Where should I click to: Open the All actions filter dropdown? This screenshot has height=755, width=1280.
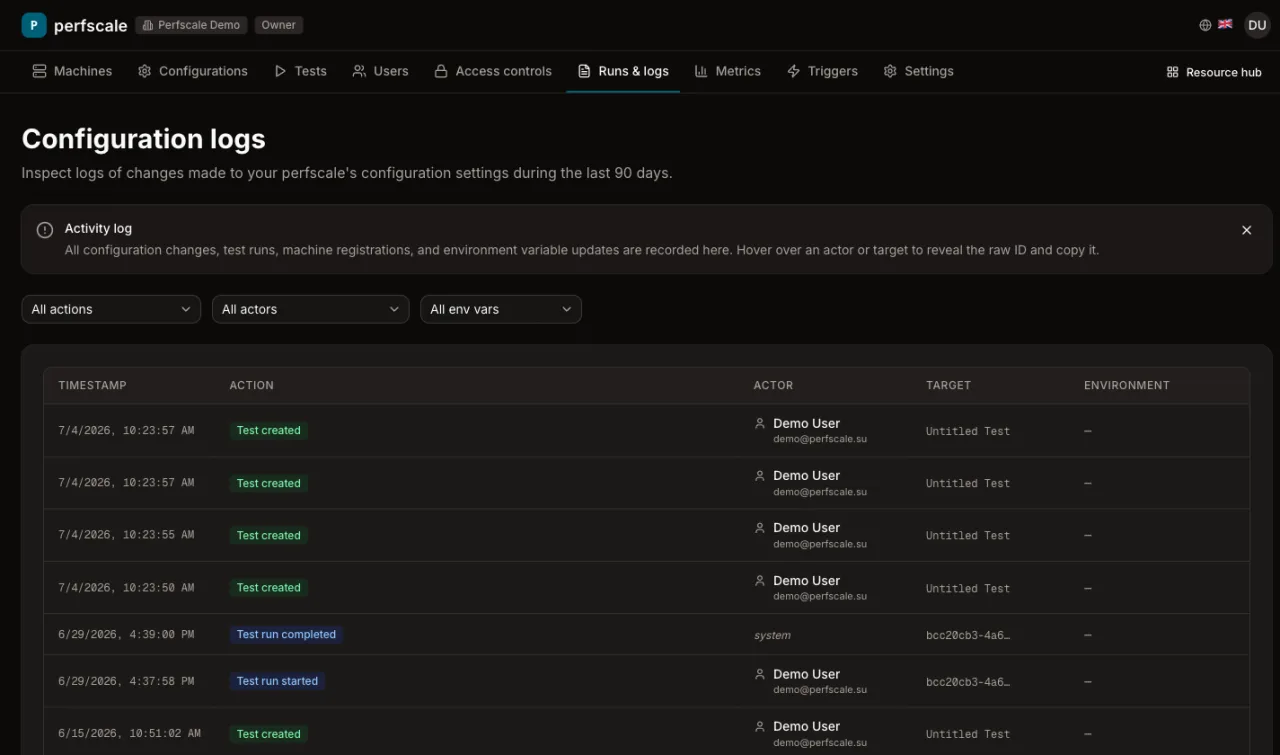[111, 309]
